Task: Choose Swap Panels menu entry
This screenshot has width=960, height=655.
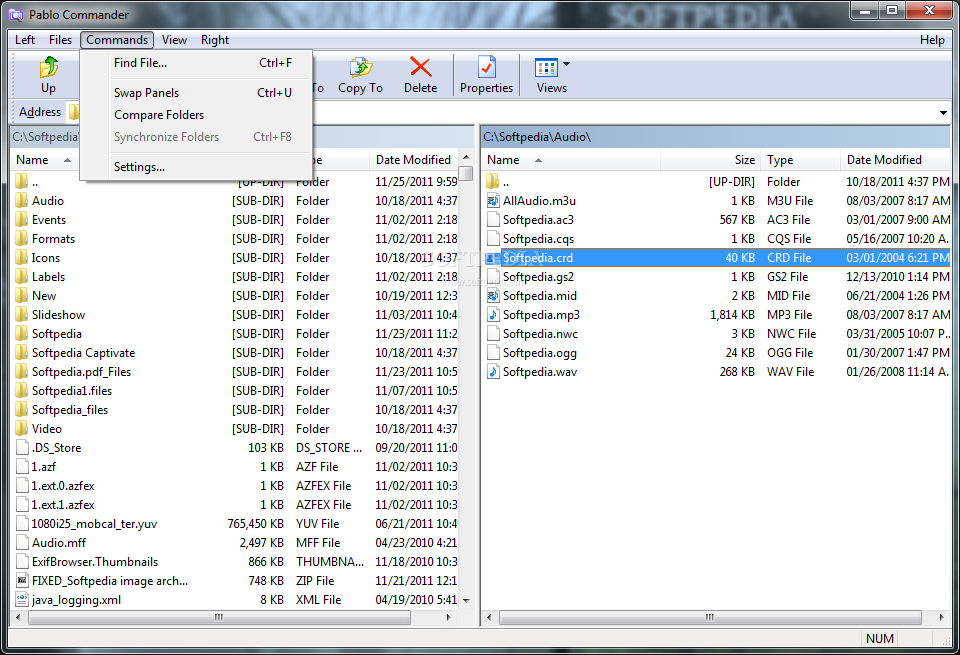Action: pos(196,93)
